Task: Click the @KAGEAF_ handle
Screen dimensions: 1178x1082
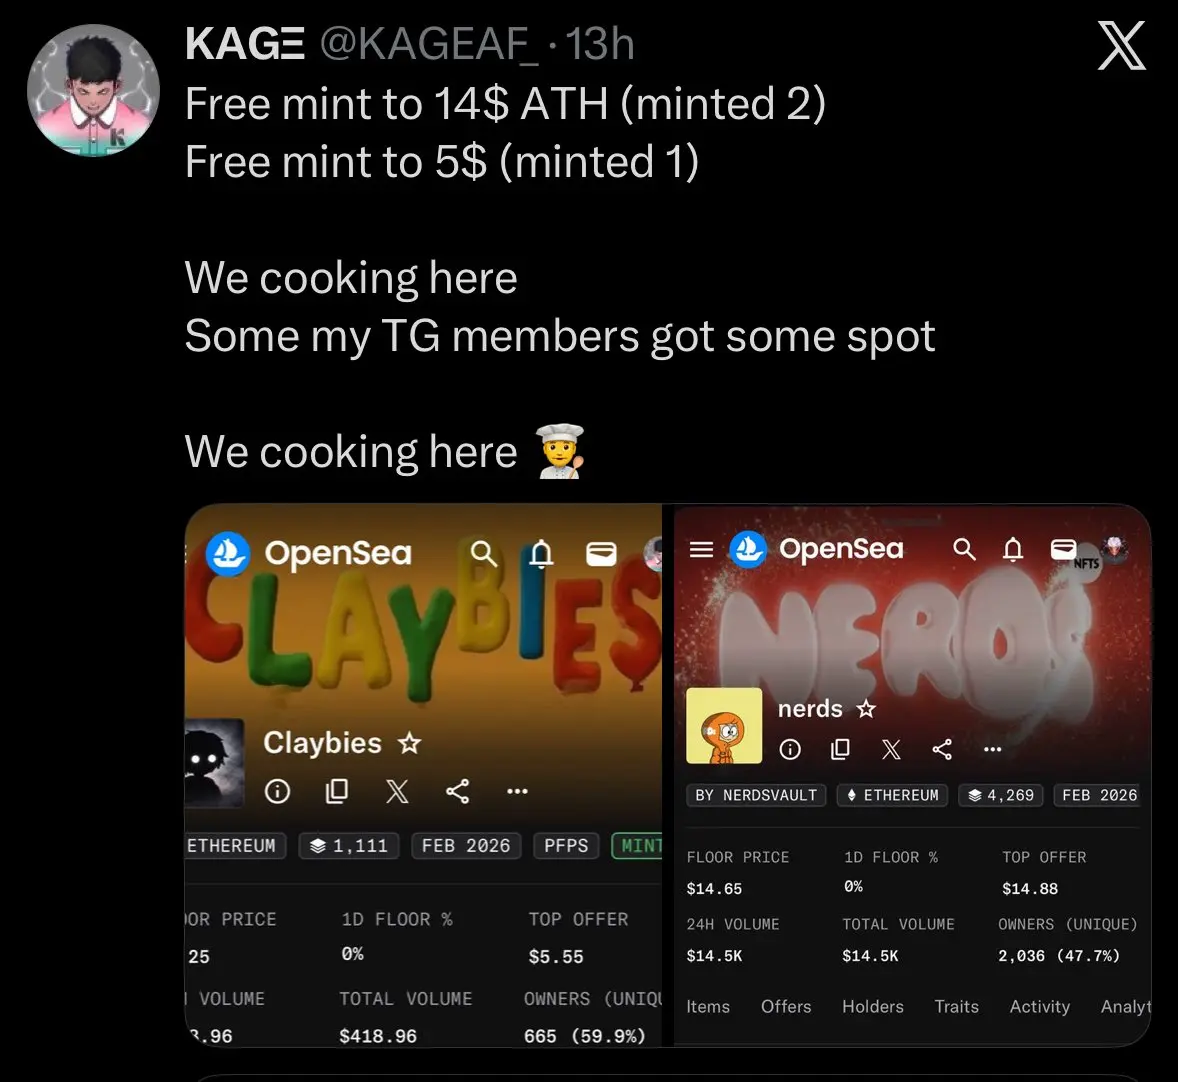Action: pyautogui.click(x=429, y=44)
